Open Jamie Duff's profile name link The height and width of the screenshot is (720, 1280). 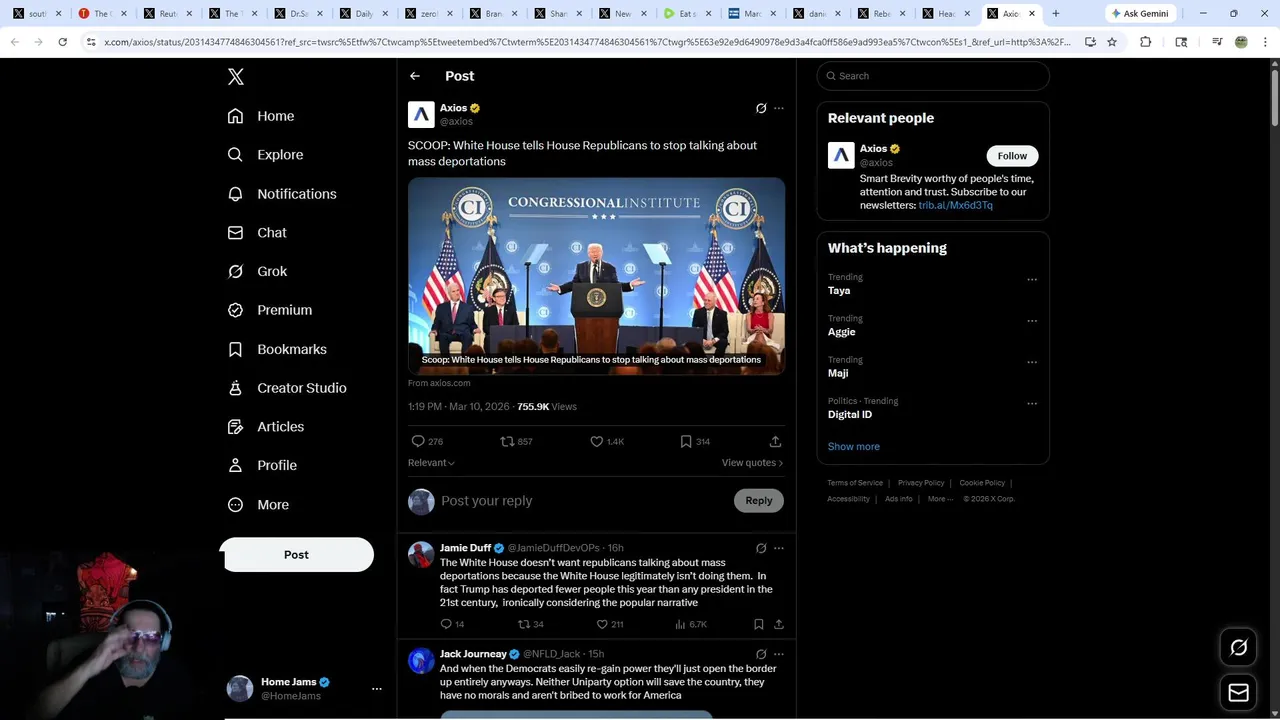pyautogui.click(x=465, y=548)
